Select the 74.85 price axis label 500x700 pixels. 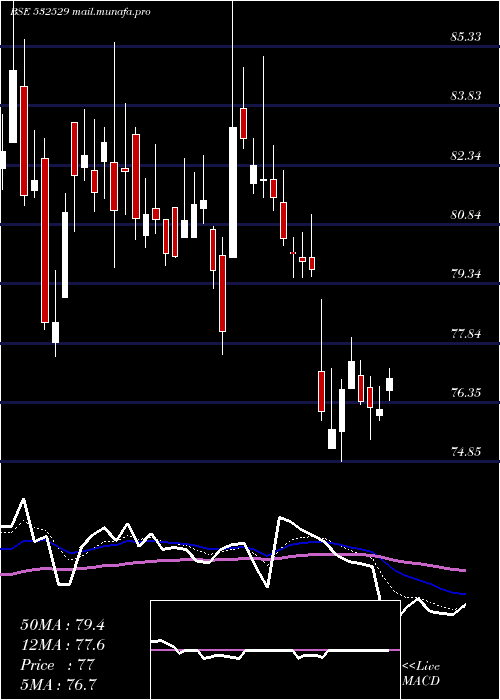point(466,452)
